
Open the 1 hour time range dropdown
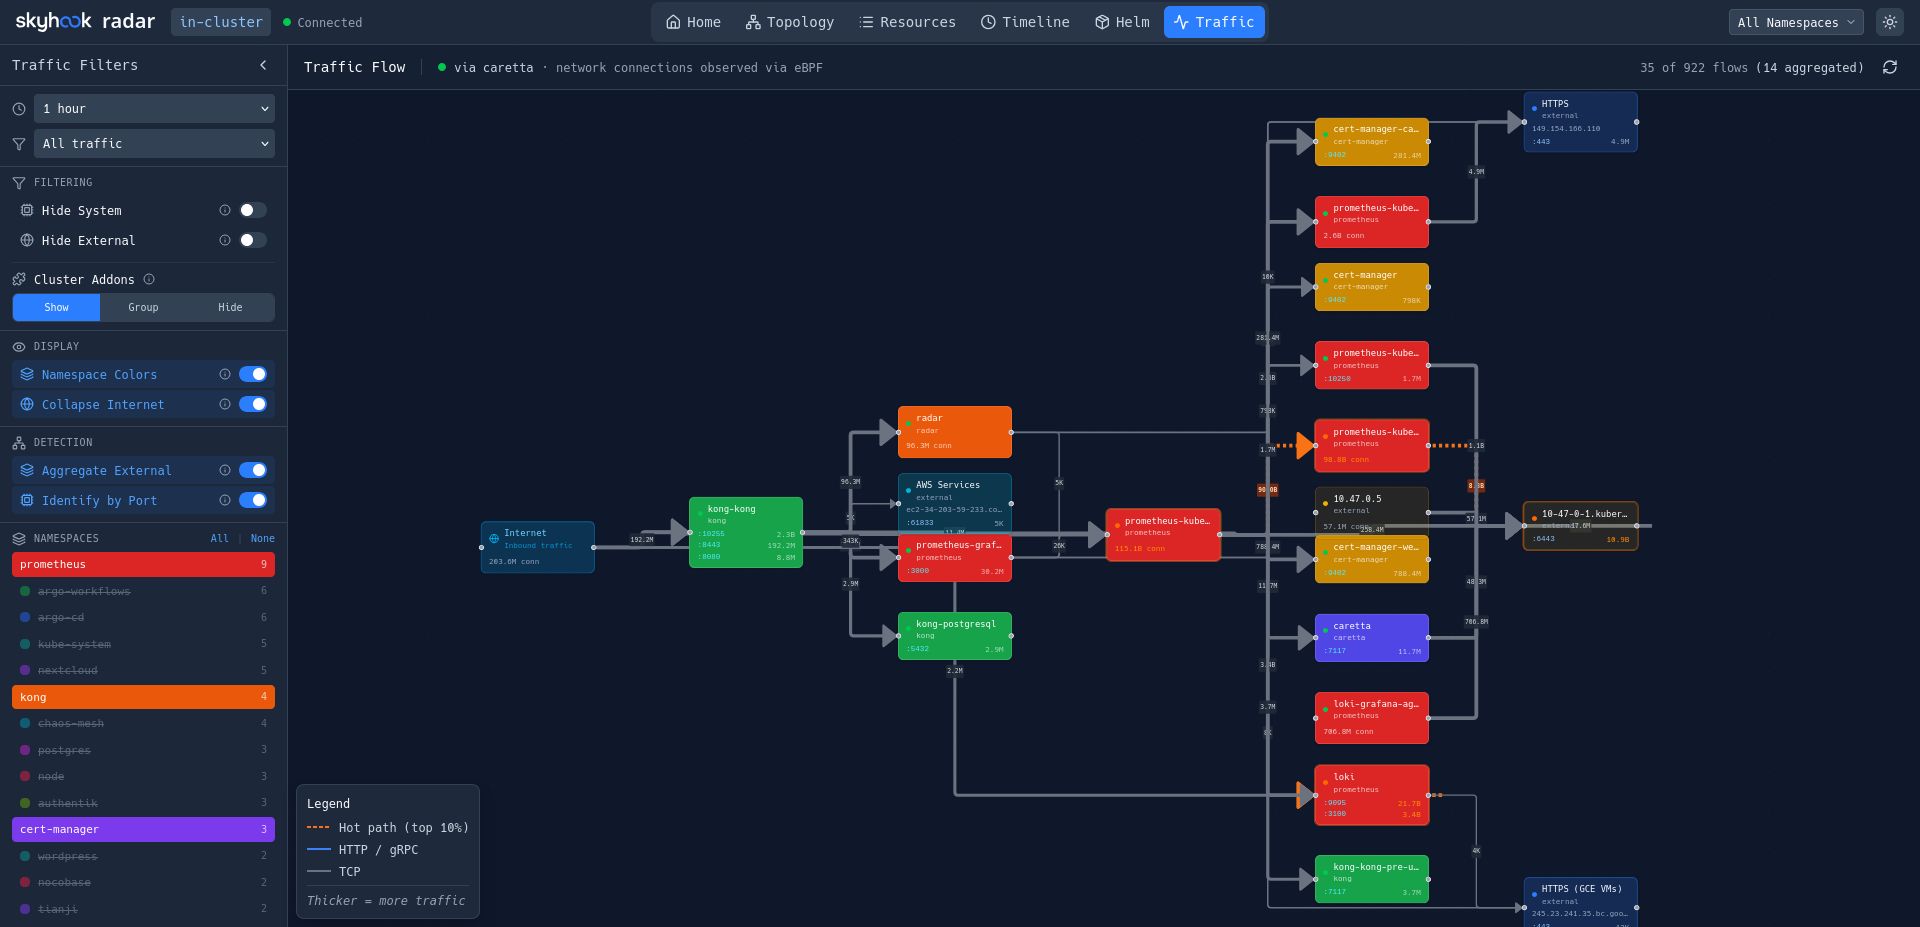tap(154, 108)
